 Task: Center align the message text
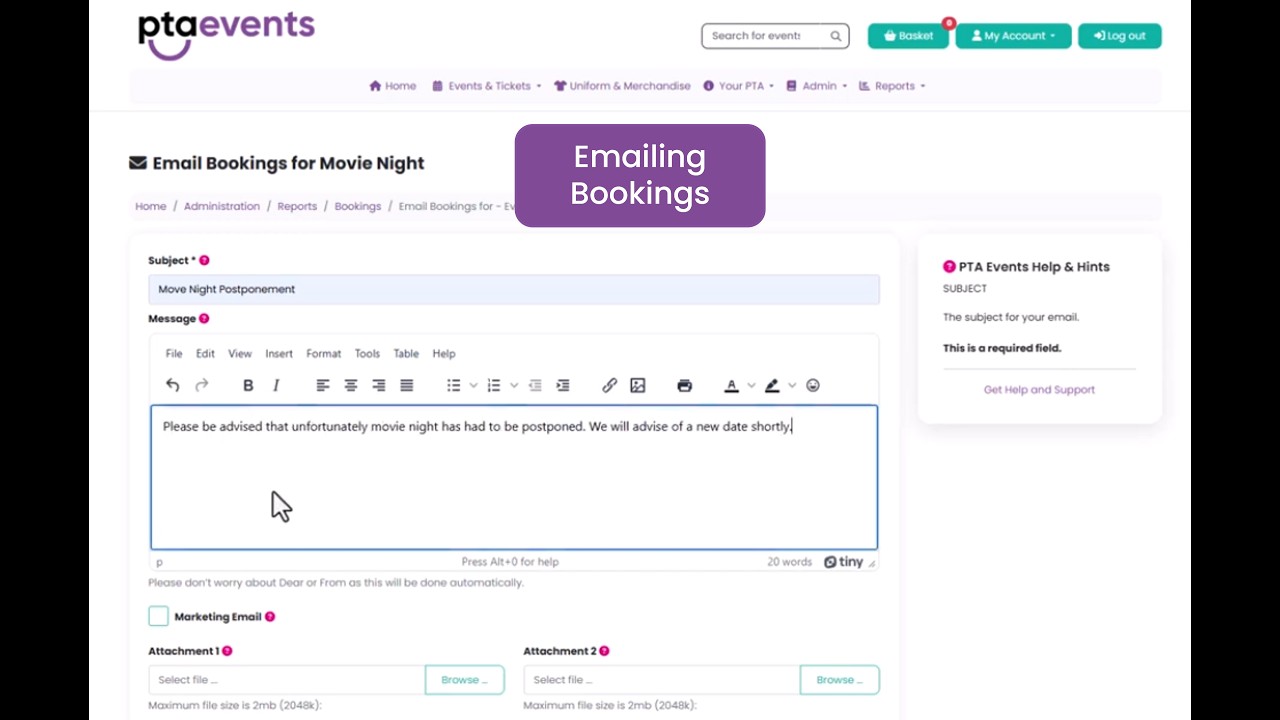tap(351, 385)
